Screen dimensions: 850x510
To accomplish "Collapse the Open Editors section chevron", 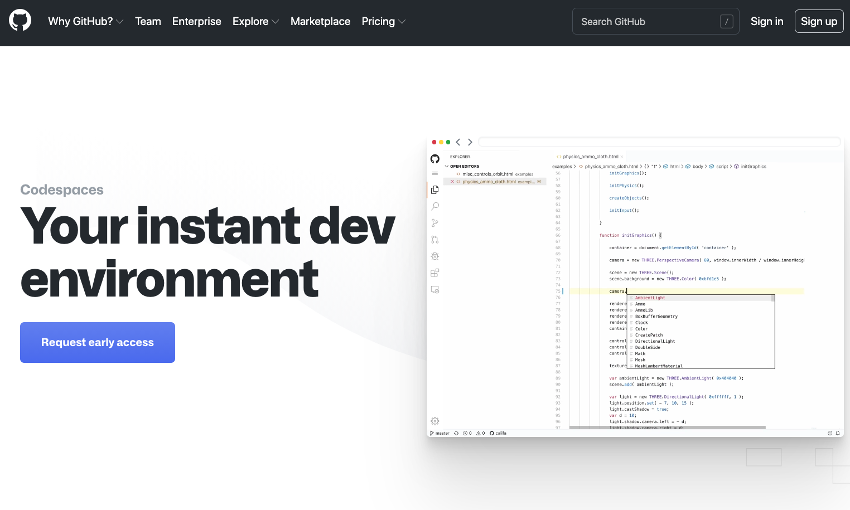I will [447, 166].
